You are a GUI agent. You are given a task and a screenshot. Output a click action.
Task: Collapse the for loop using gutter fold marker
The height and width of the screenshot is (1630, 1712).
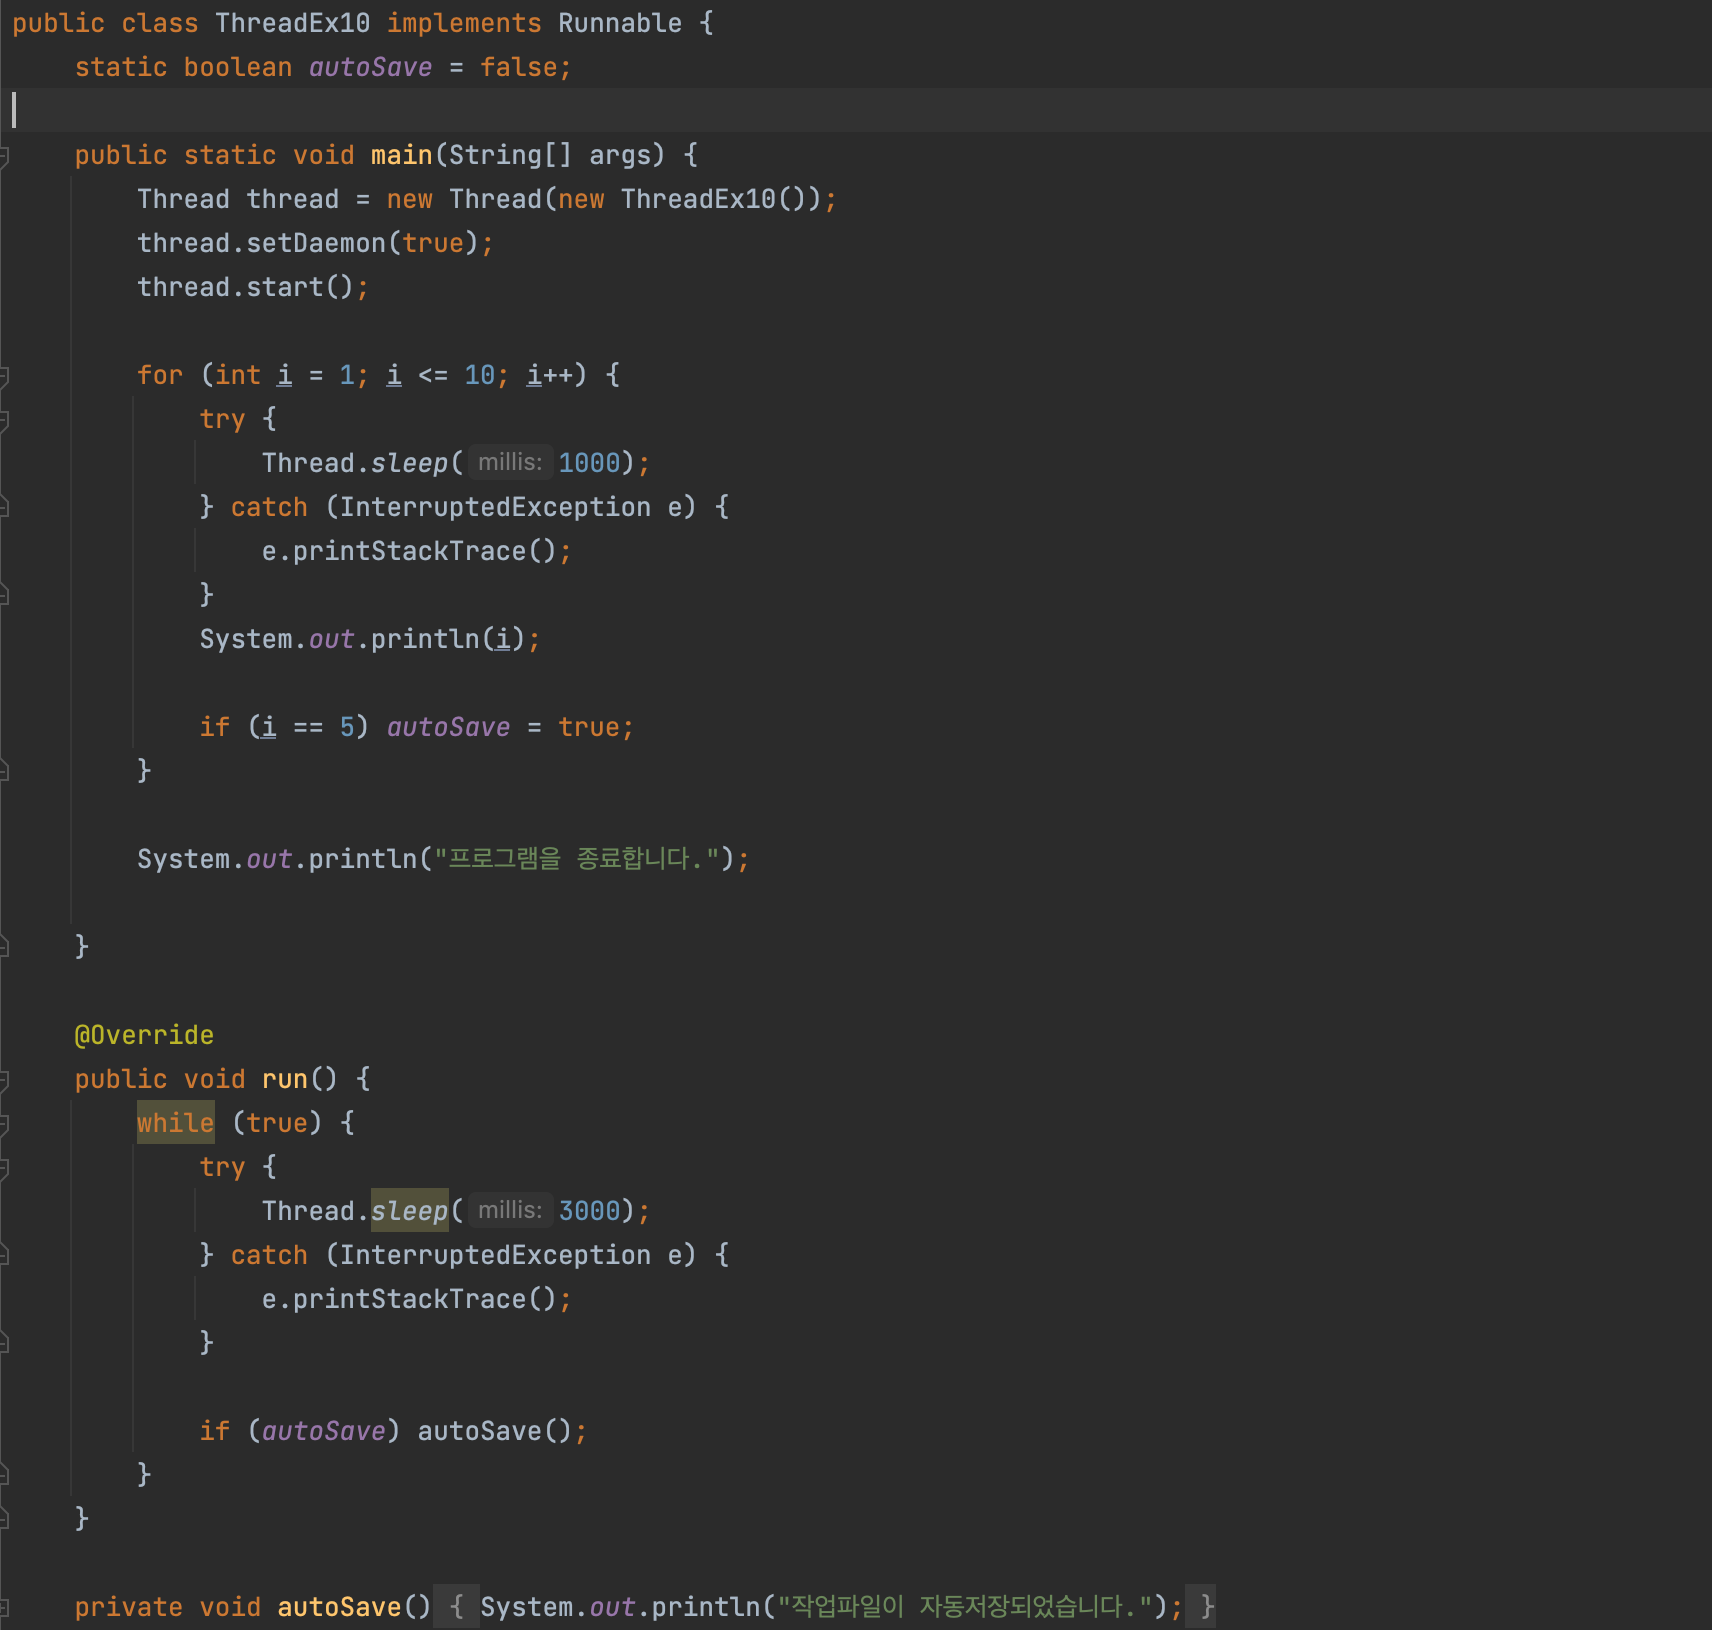pyautogui.click(x=5, y=375)
